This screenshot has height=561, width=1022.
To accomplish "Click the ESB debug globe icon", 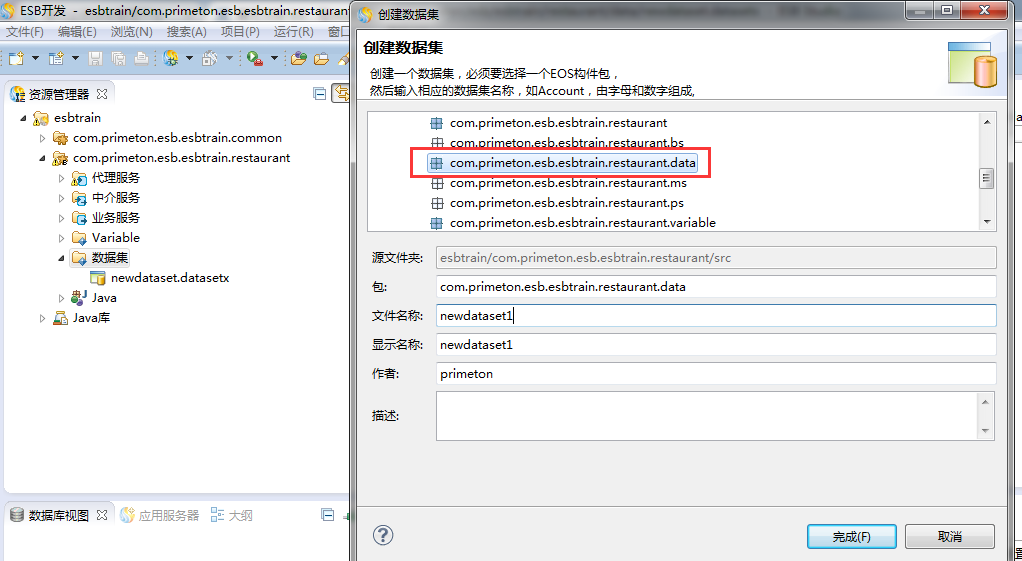I will (x=171, y=59).
